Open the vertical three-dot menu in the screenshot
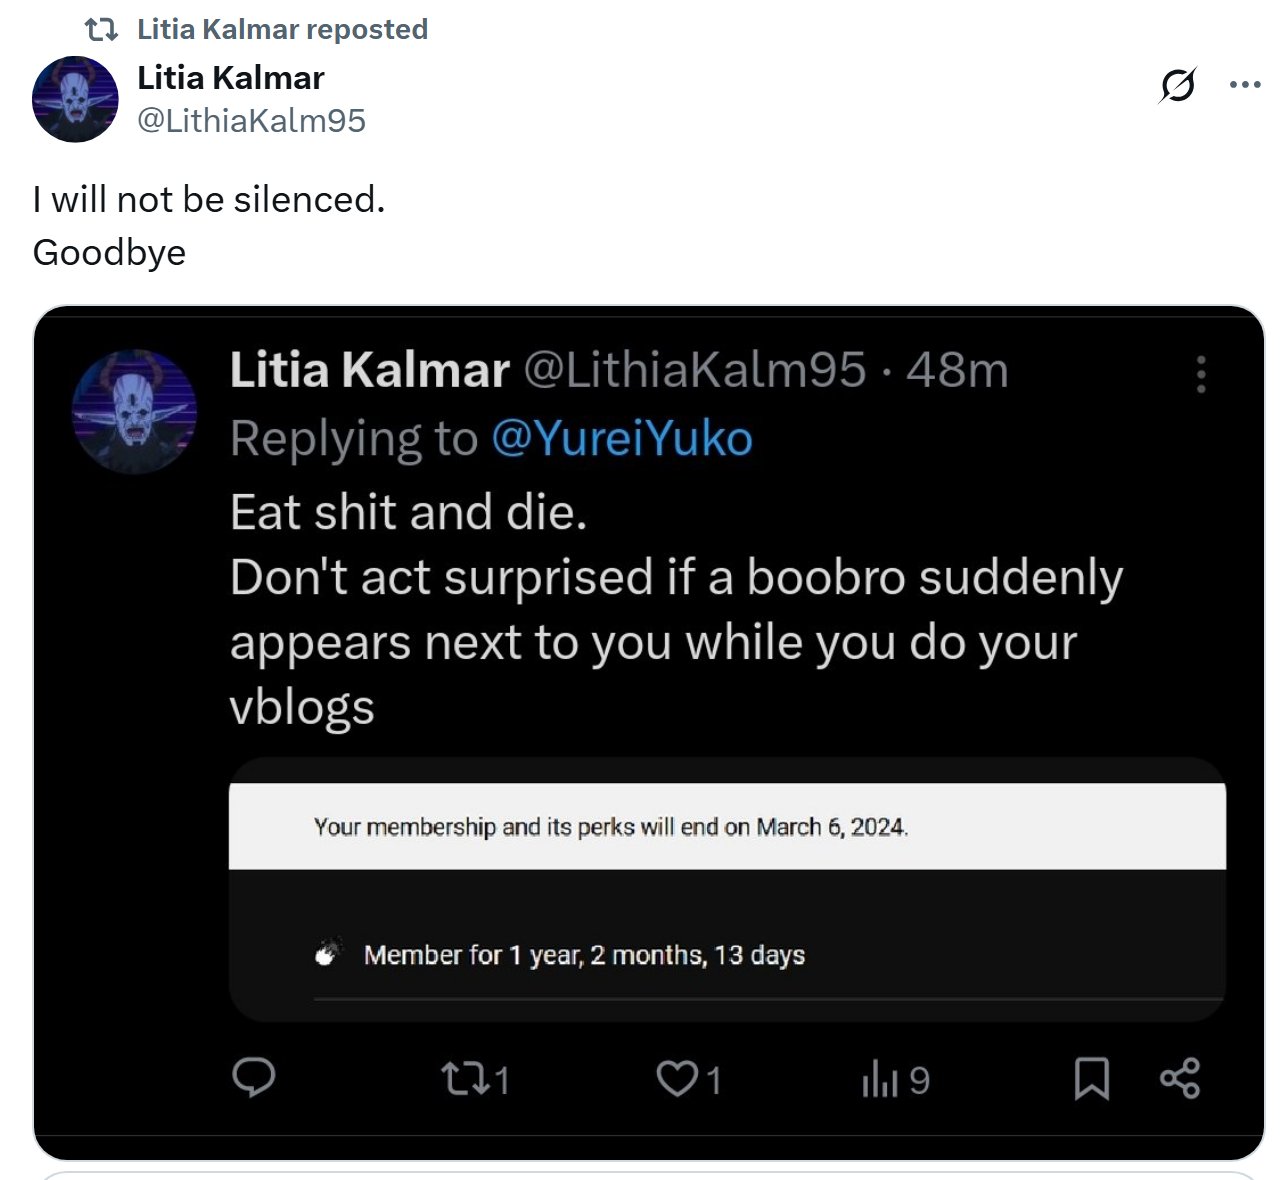This screenshot has height=1180, width=1282. point(1201,374)
